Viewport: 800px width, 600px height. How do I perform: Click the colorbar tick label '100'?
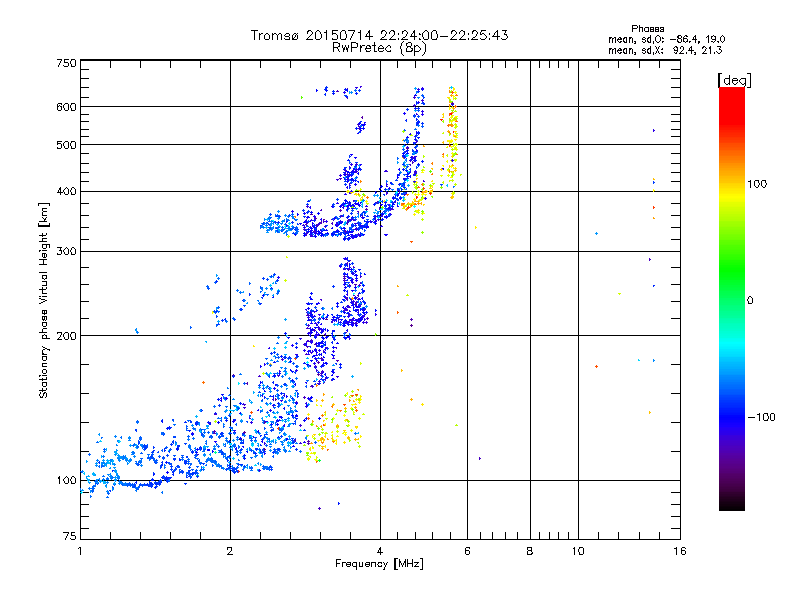(x=757, y=184)
